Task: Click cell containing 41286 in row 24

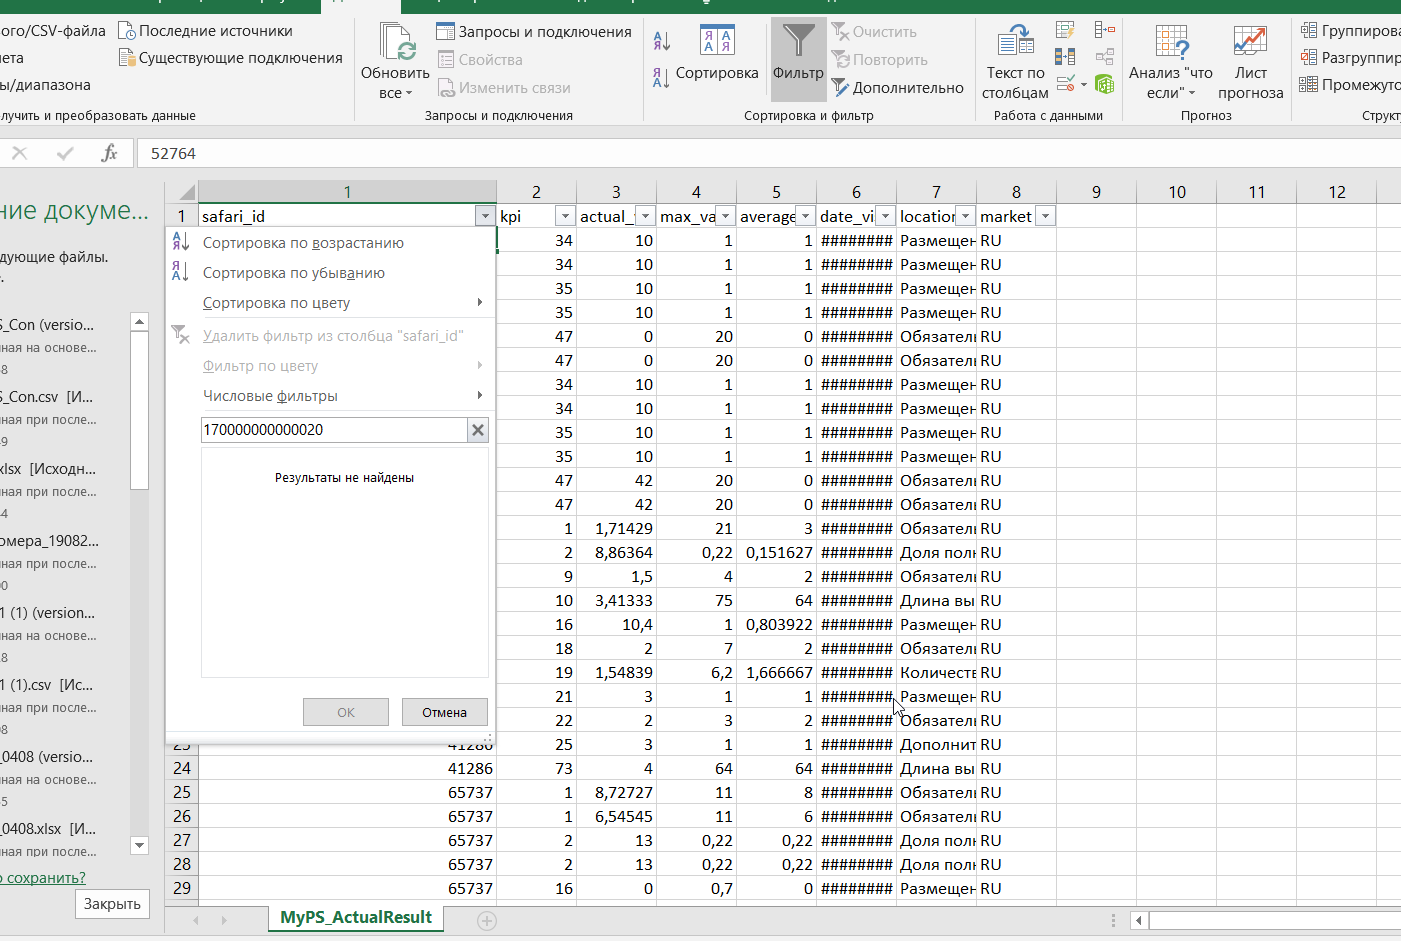Action: point(347,768)
